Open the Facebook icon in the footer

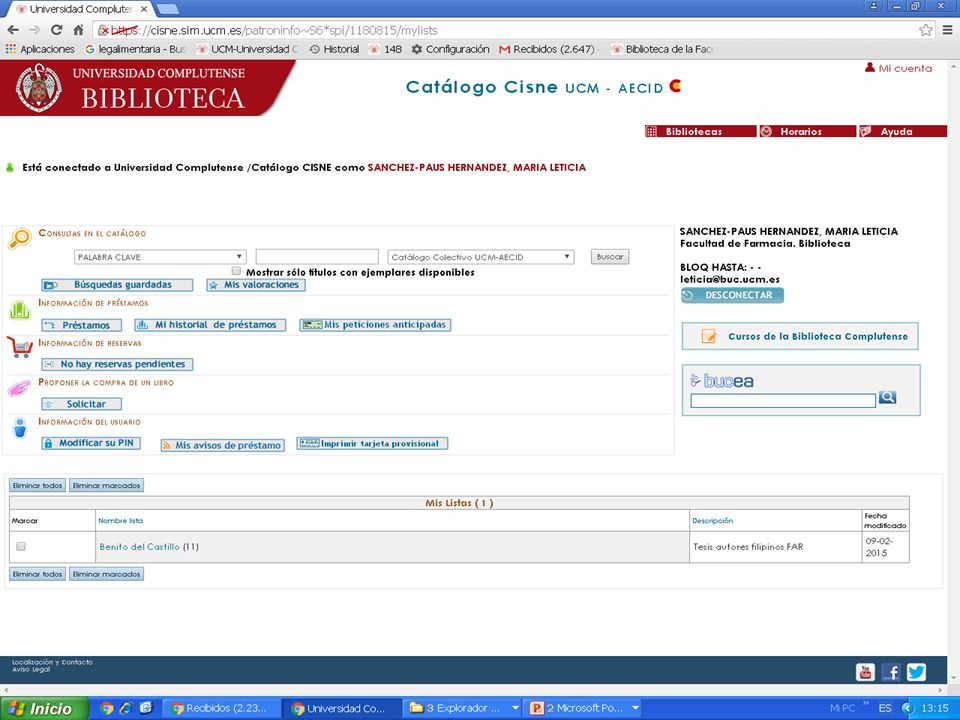tap(891, 672)
